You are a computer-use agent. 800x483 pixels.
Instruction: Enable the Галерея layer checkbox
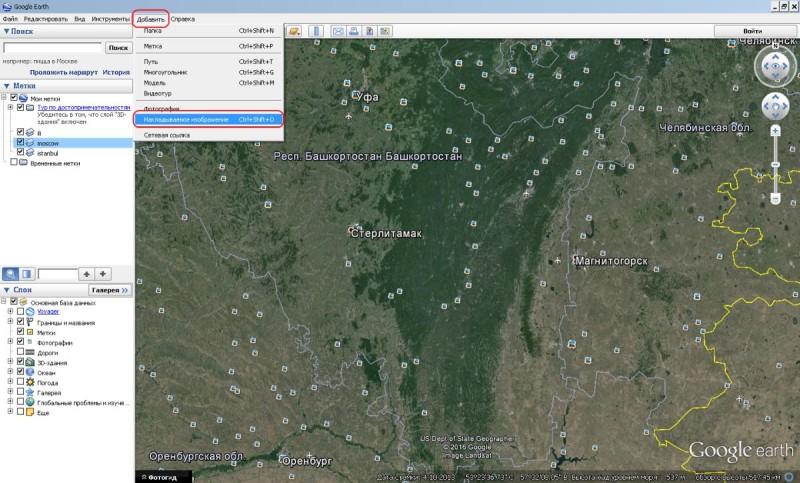click(x=20, y=392)
